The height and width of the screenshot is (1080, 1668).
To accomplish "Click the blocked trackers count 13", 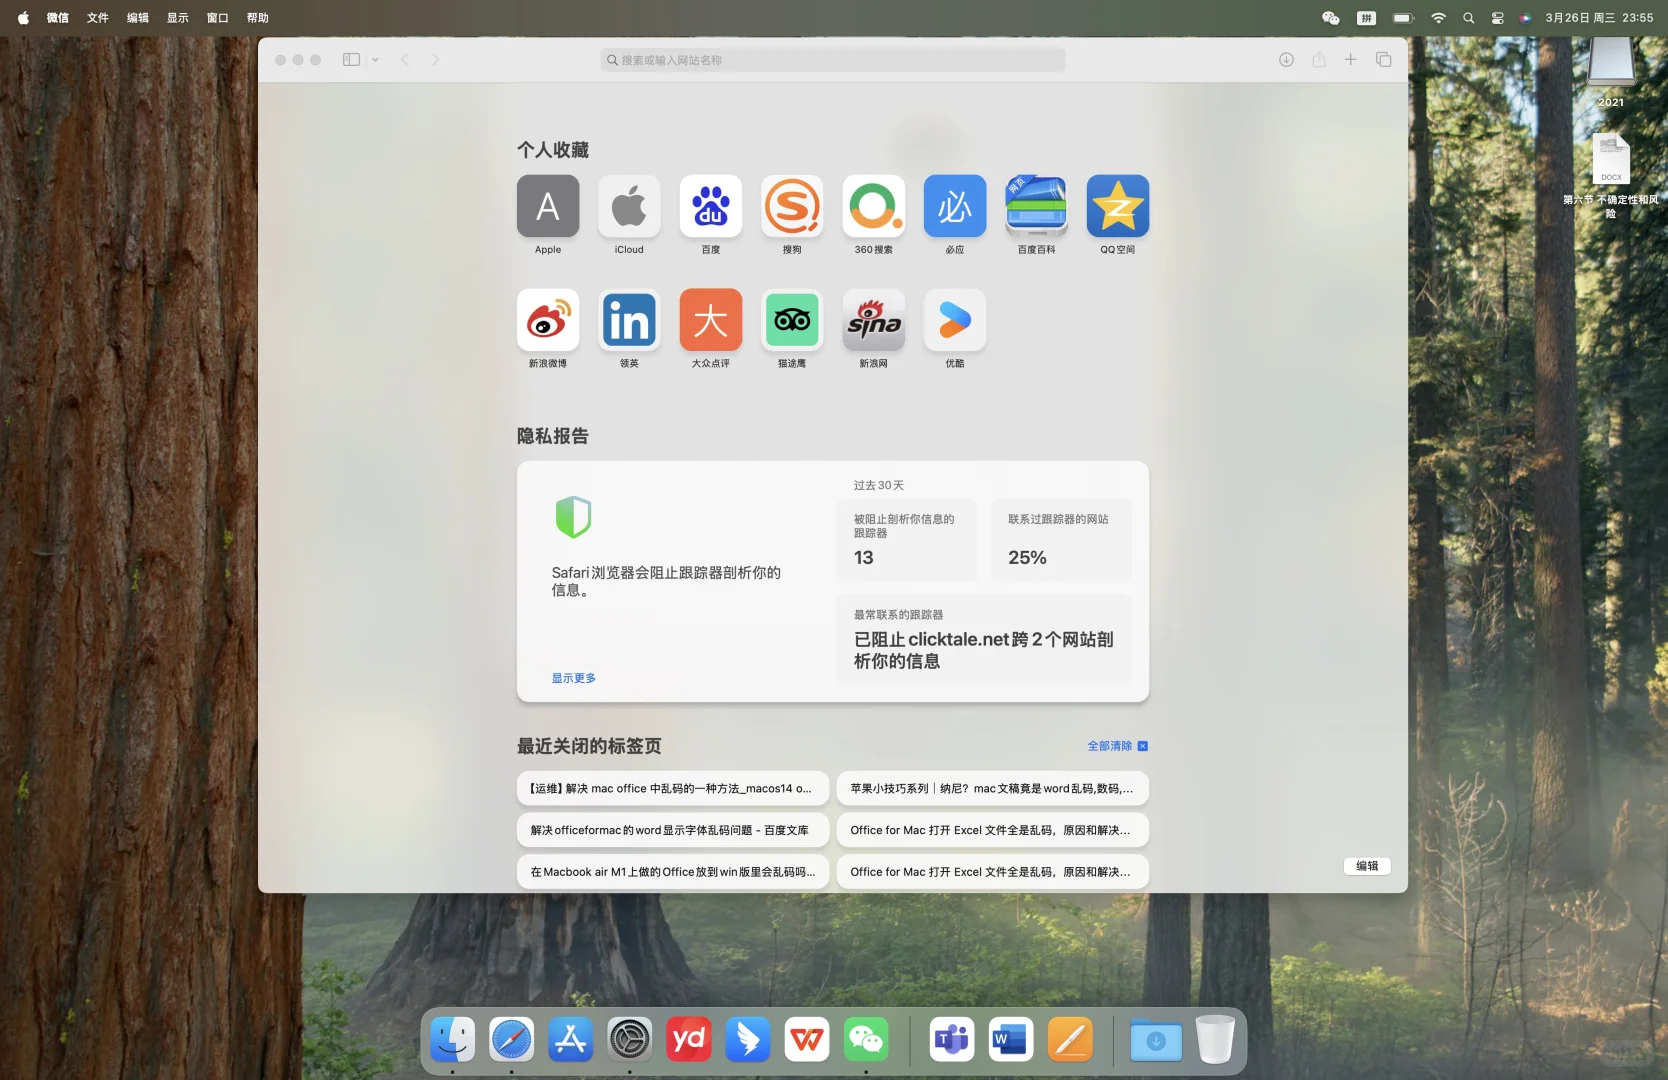I will (x=864, y=558).
